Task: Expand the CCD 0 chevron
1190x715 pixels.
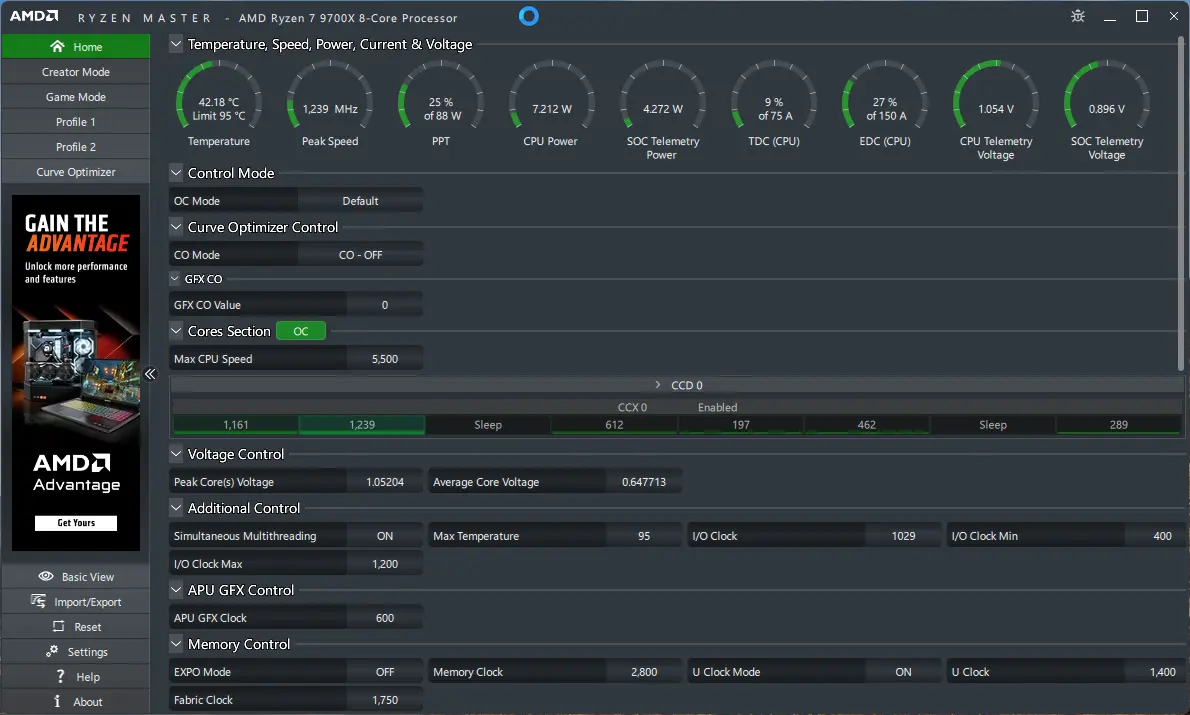Action: [657, 385]
